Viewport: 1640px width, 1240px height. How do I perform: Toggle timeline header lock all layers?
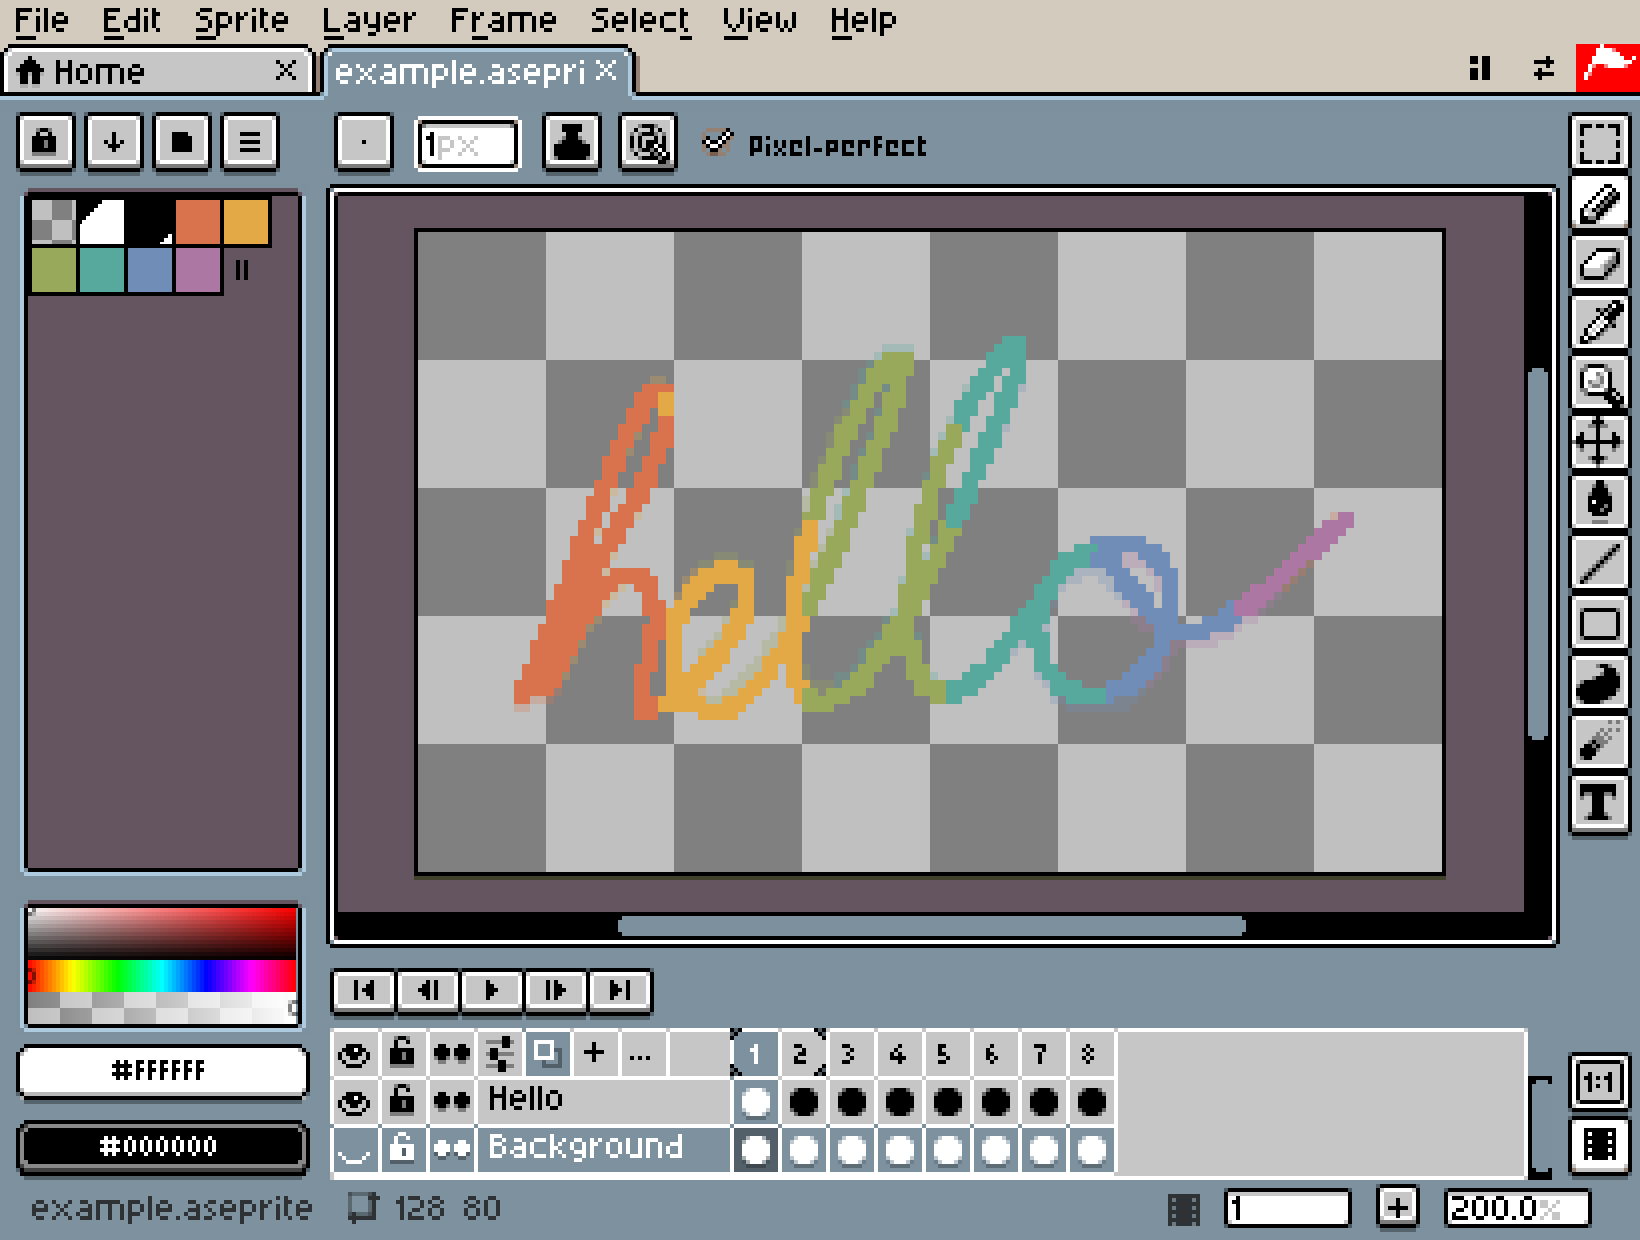402,1053
